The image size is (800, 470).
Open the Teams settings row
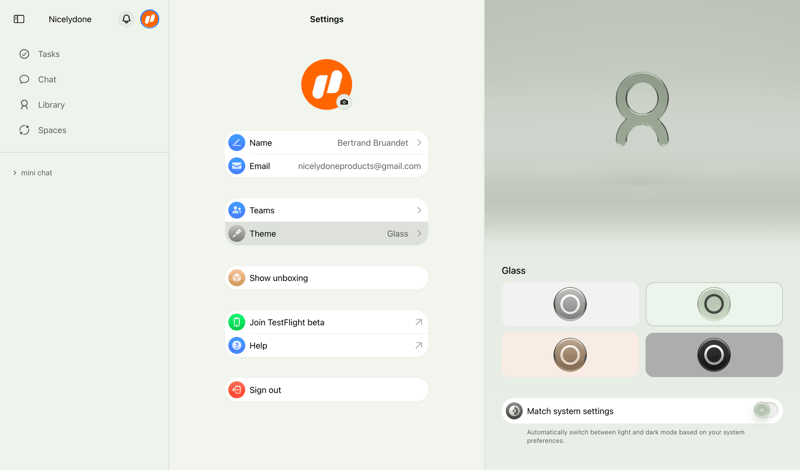point(327,210)
